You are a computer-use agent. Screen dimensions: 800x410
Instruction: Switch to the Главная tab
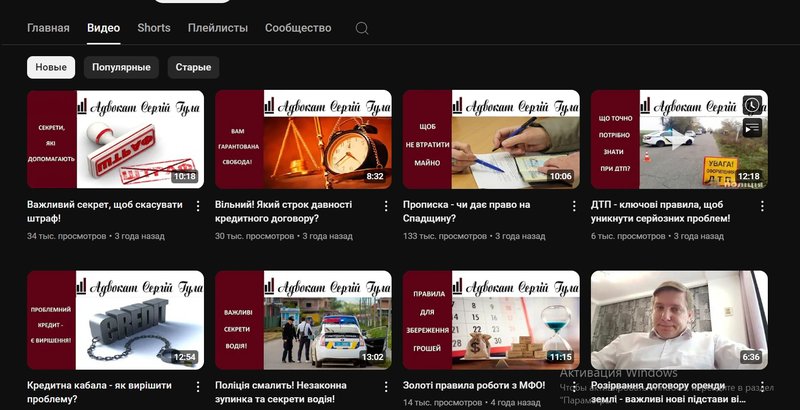48,28
